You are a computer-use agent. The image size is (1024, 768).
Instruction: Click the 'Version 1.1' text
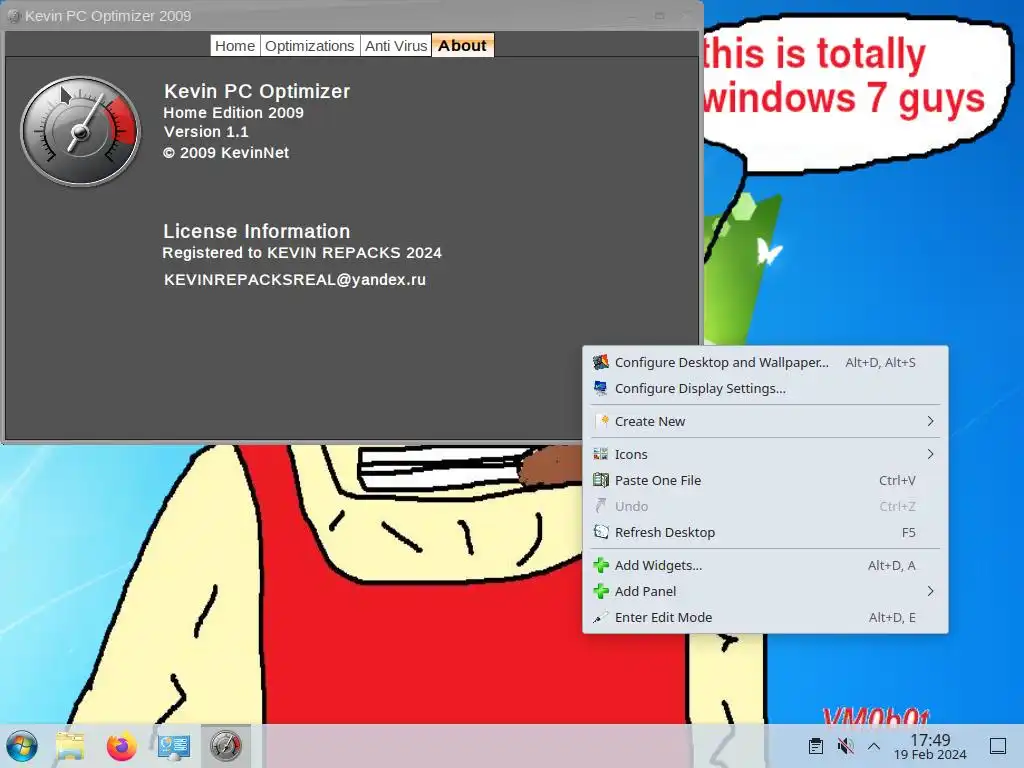206,132
